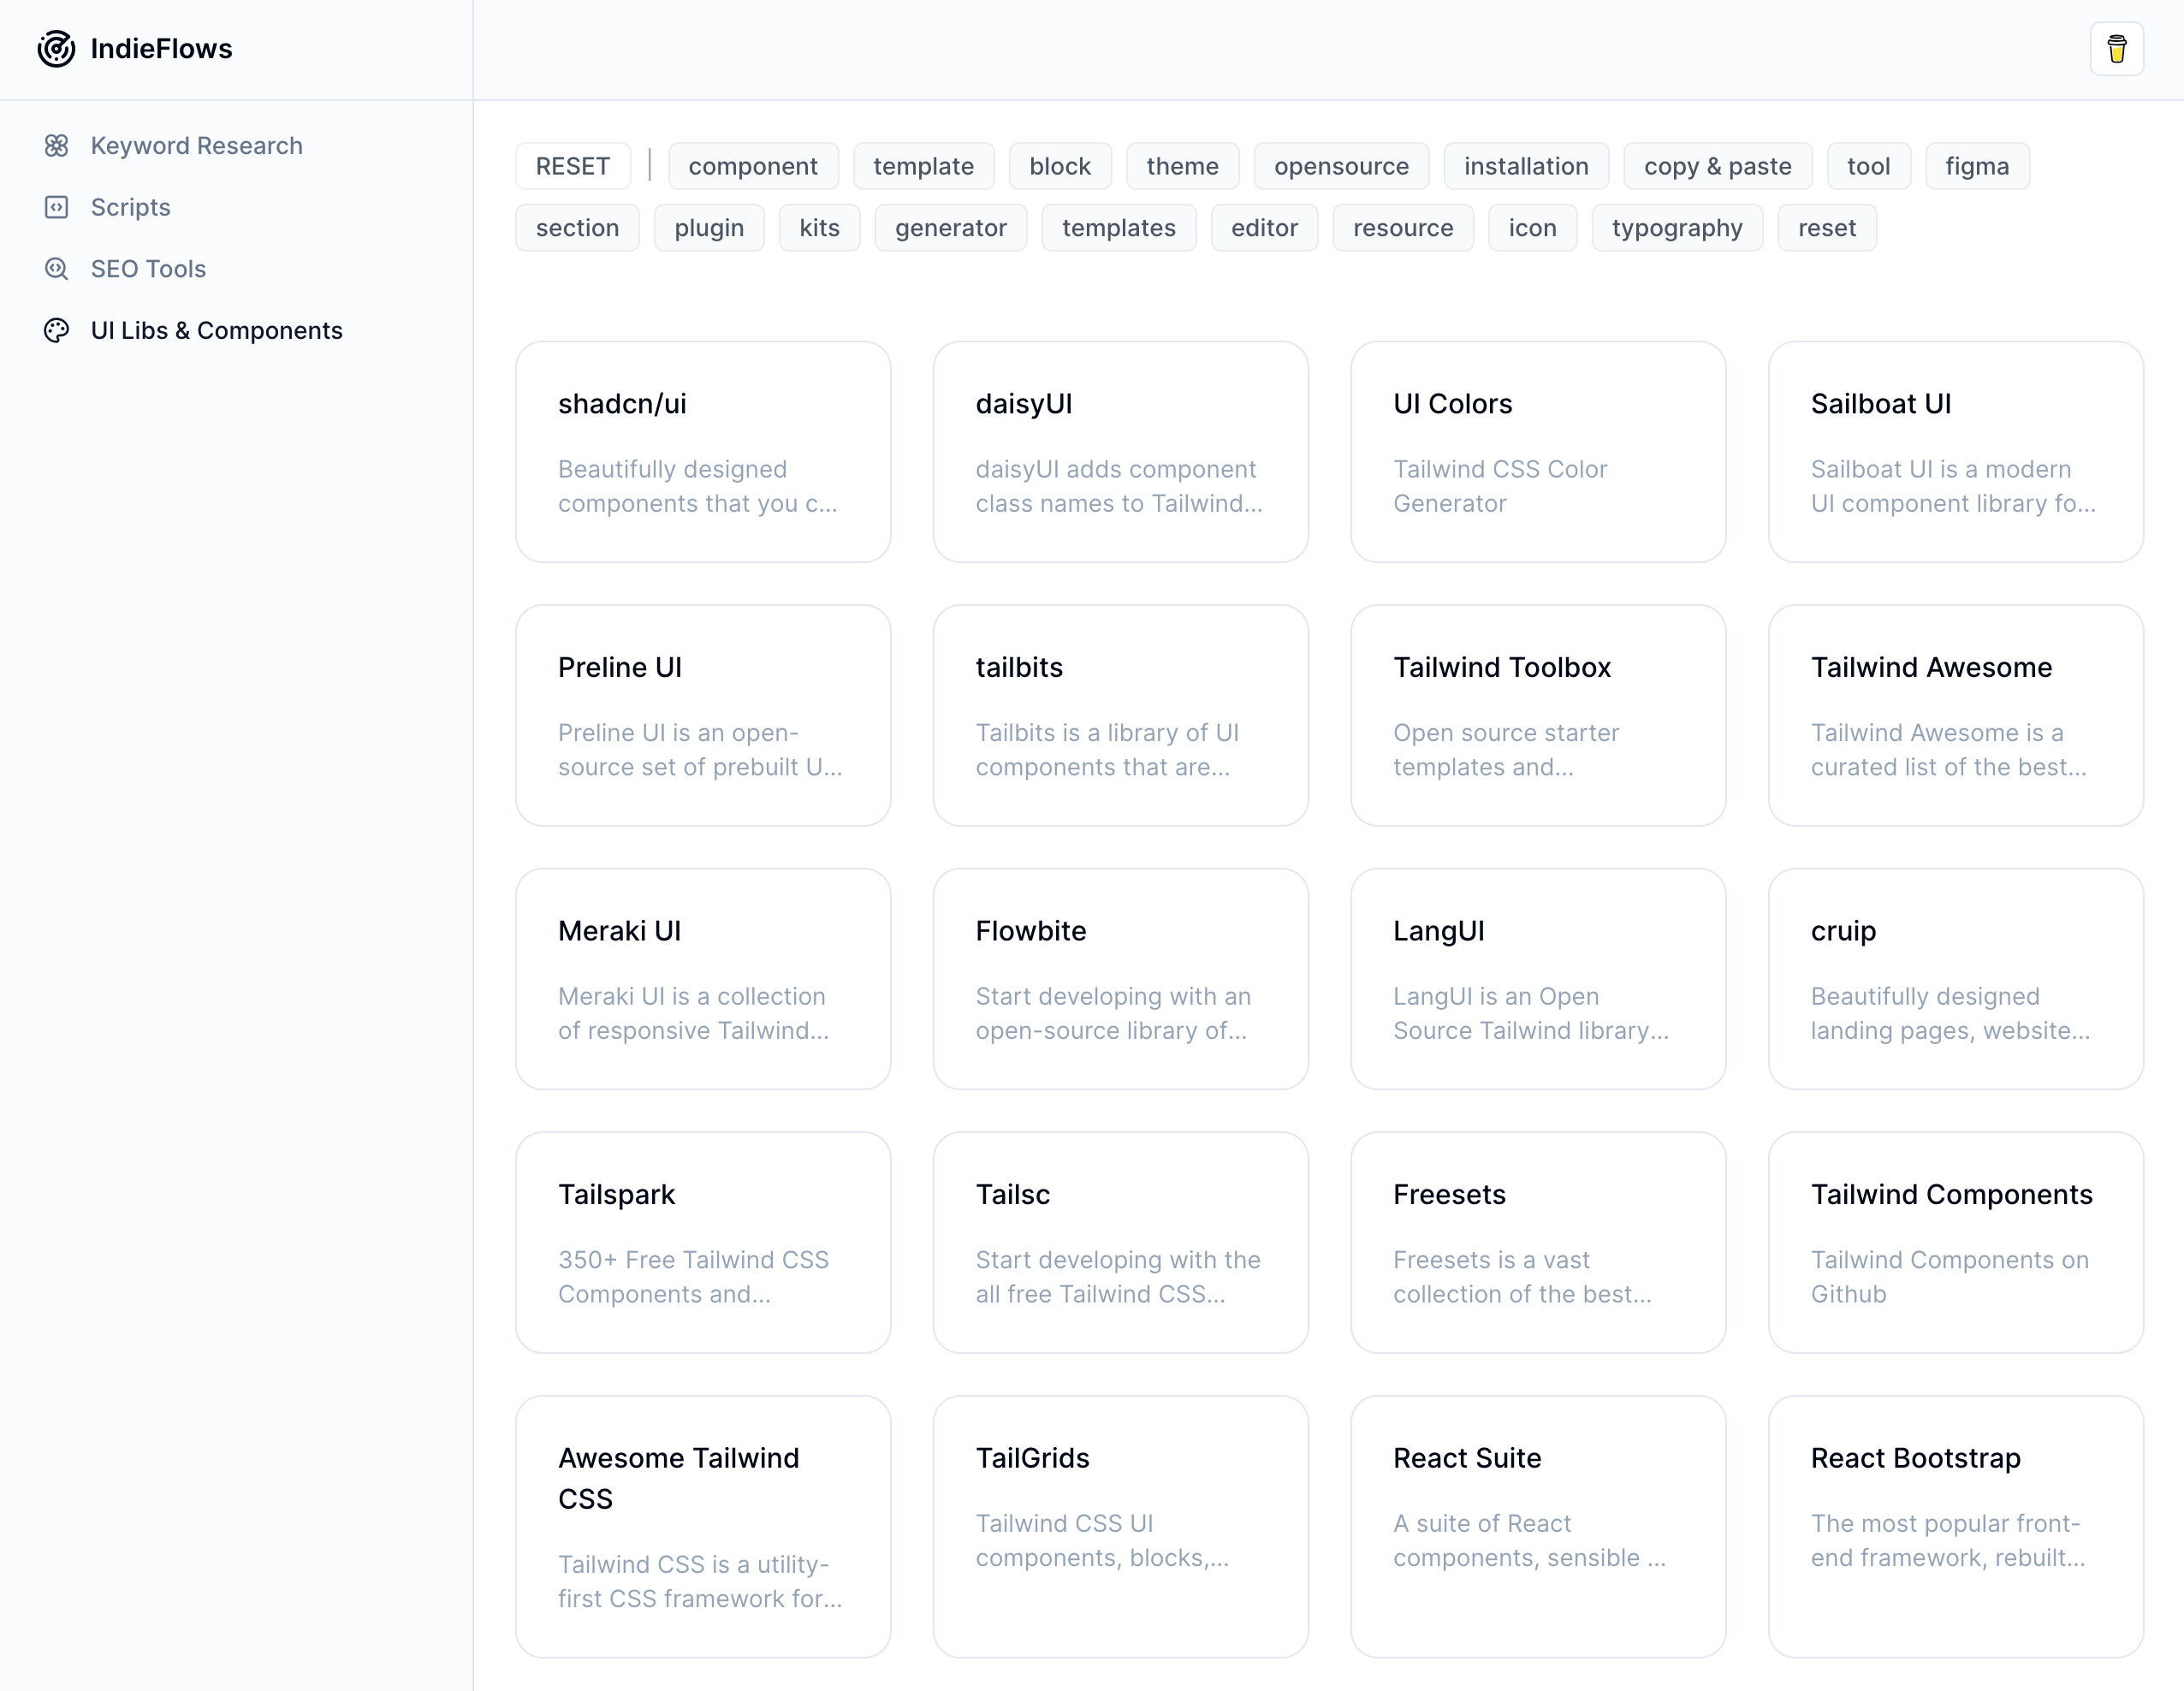
Task: Filter by the typography tag
Action: (1677, 228)
